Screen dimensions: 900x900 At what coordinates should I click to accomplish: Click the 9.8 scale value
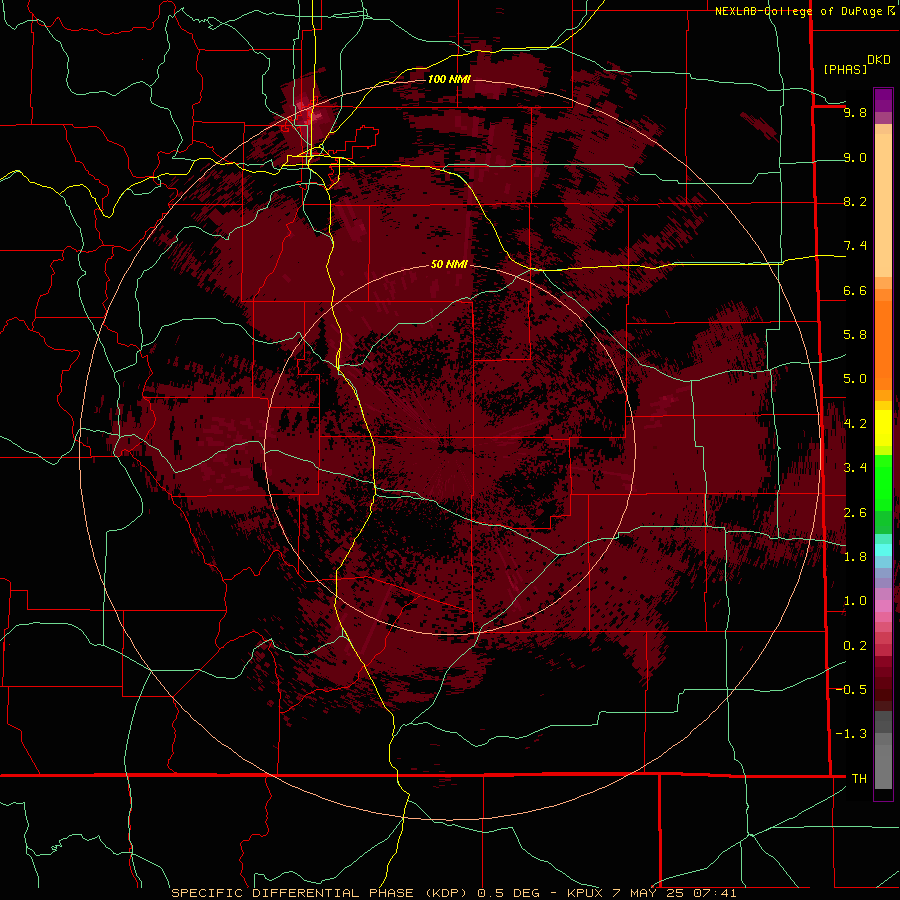[x=855, y=113]
